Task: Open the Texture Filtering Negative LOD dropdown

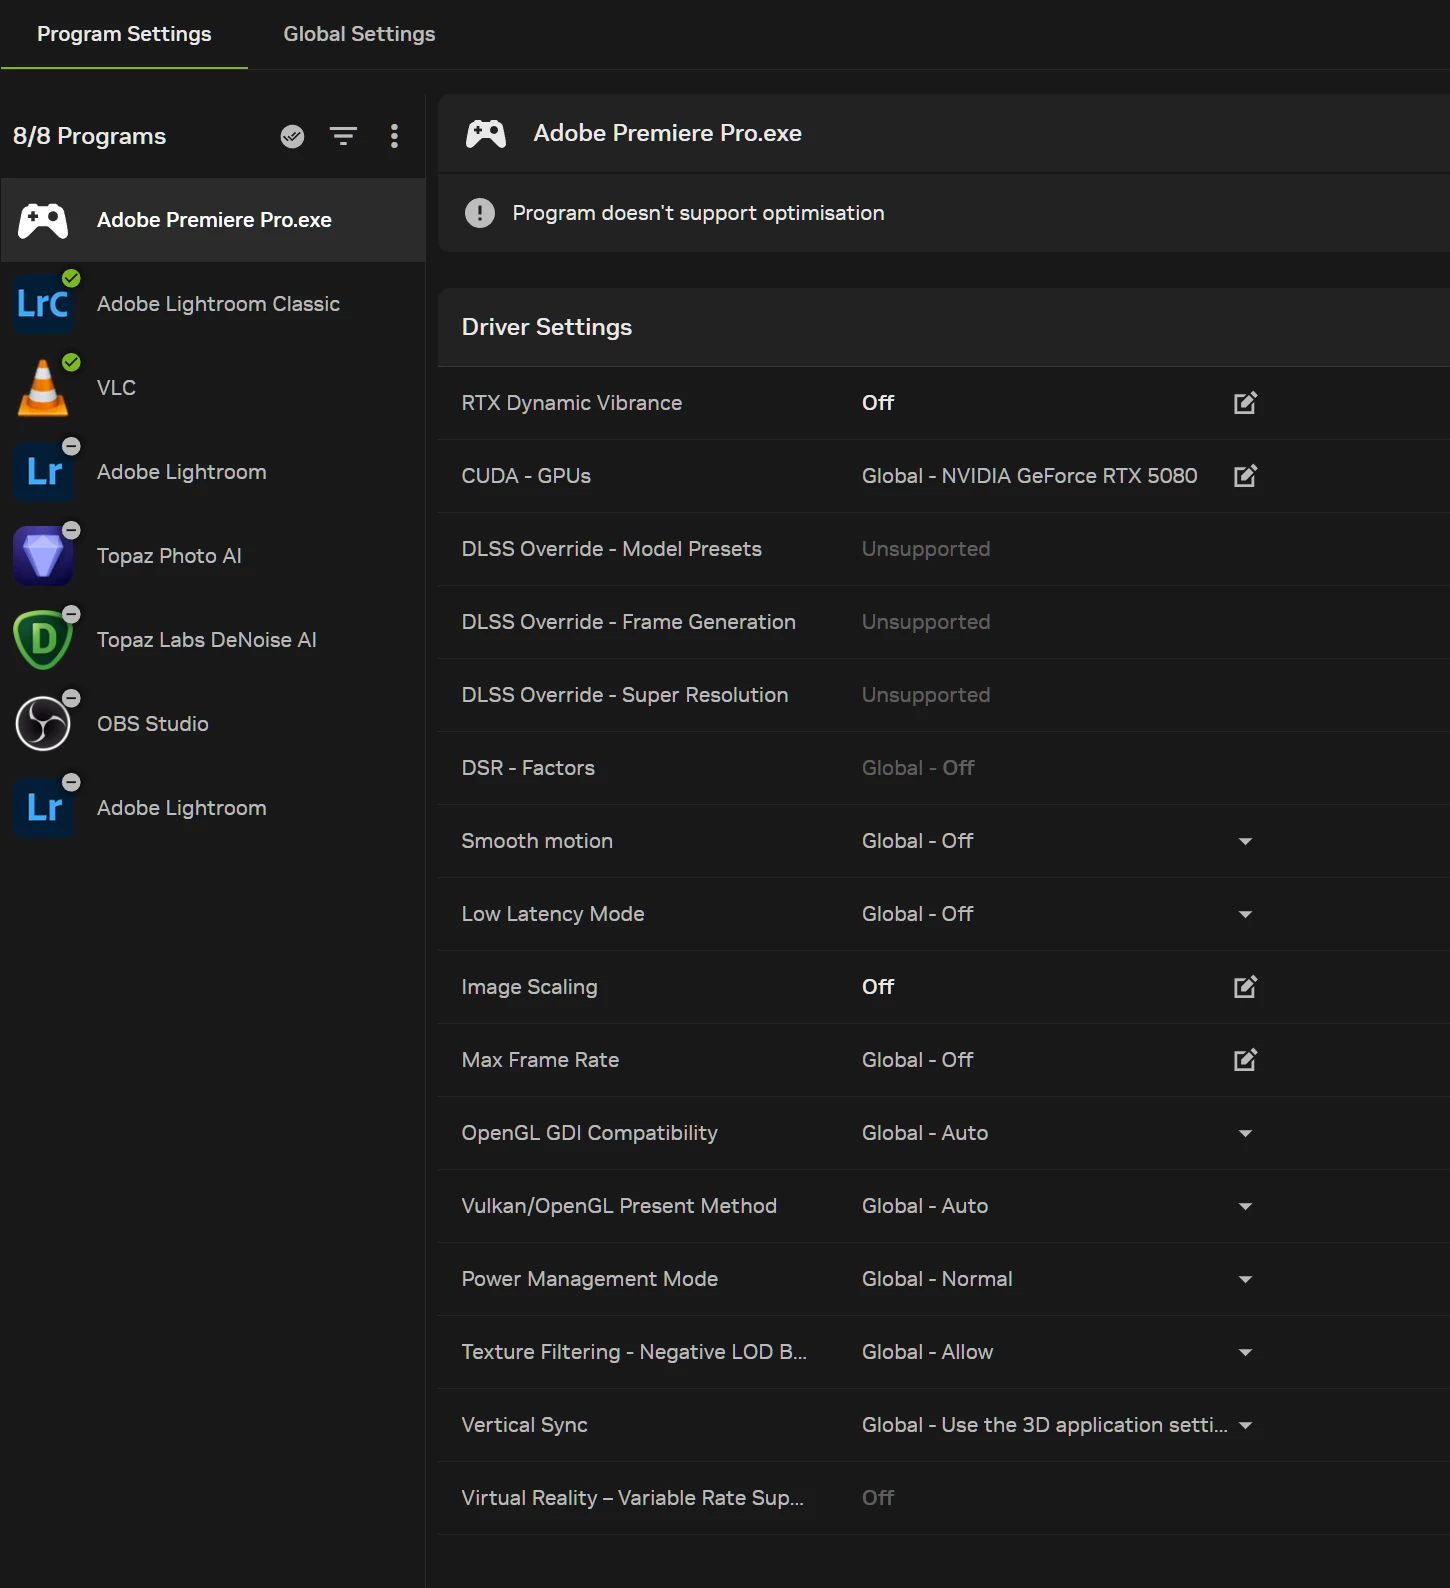Action: point(1245,1352)
